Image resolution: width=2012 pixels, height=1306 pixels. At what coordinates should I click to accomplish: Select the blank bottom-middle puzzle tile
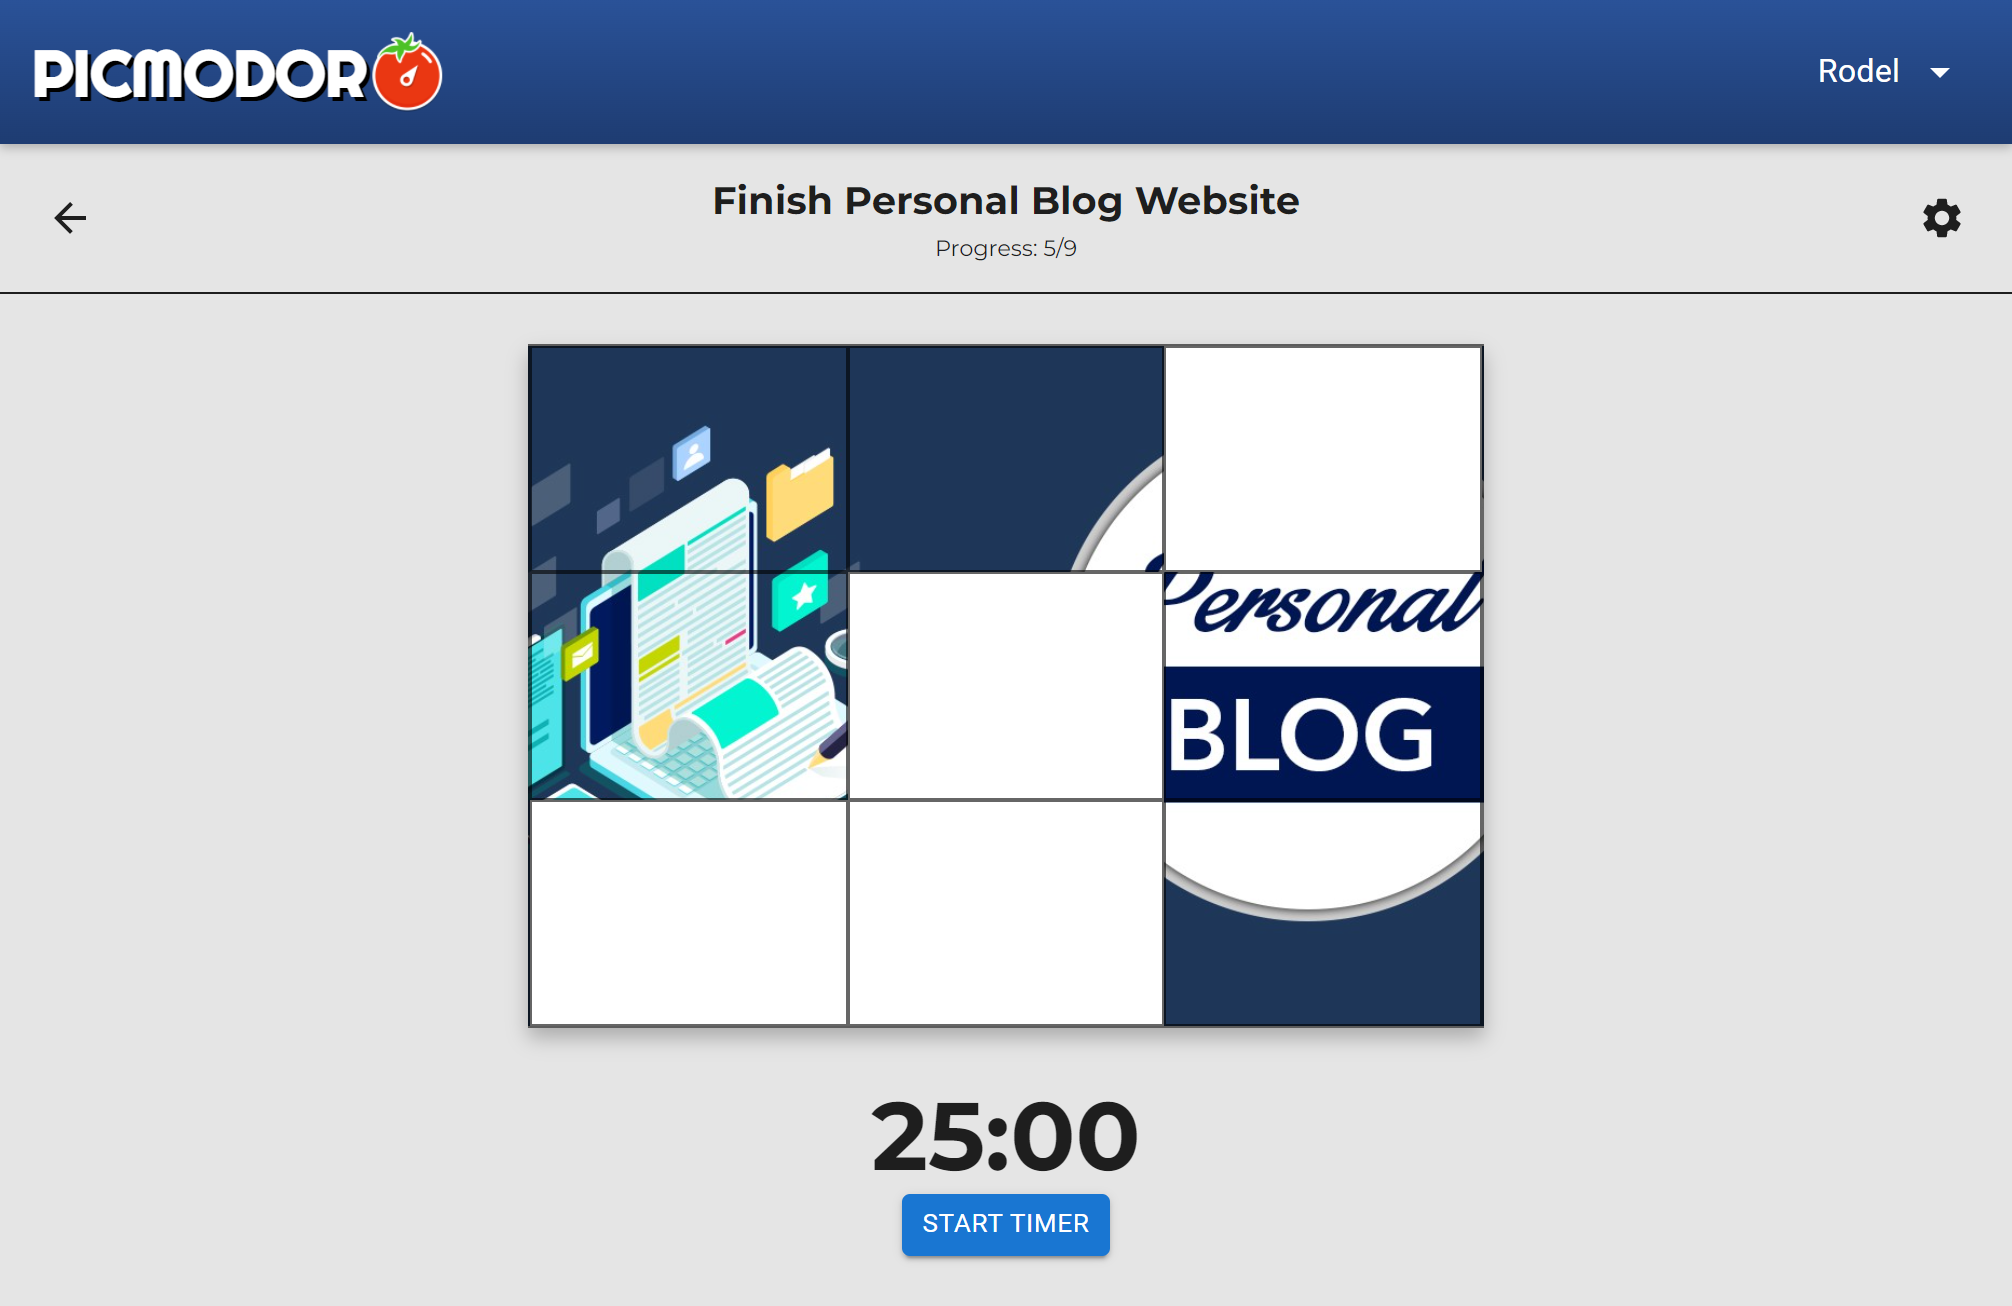(x=1005, y=913)
